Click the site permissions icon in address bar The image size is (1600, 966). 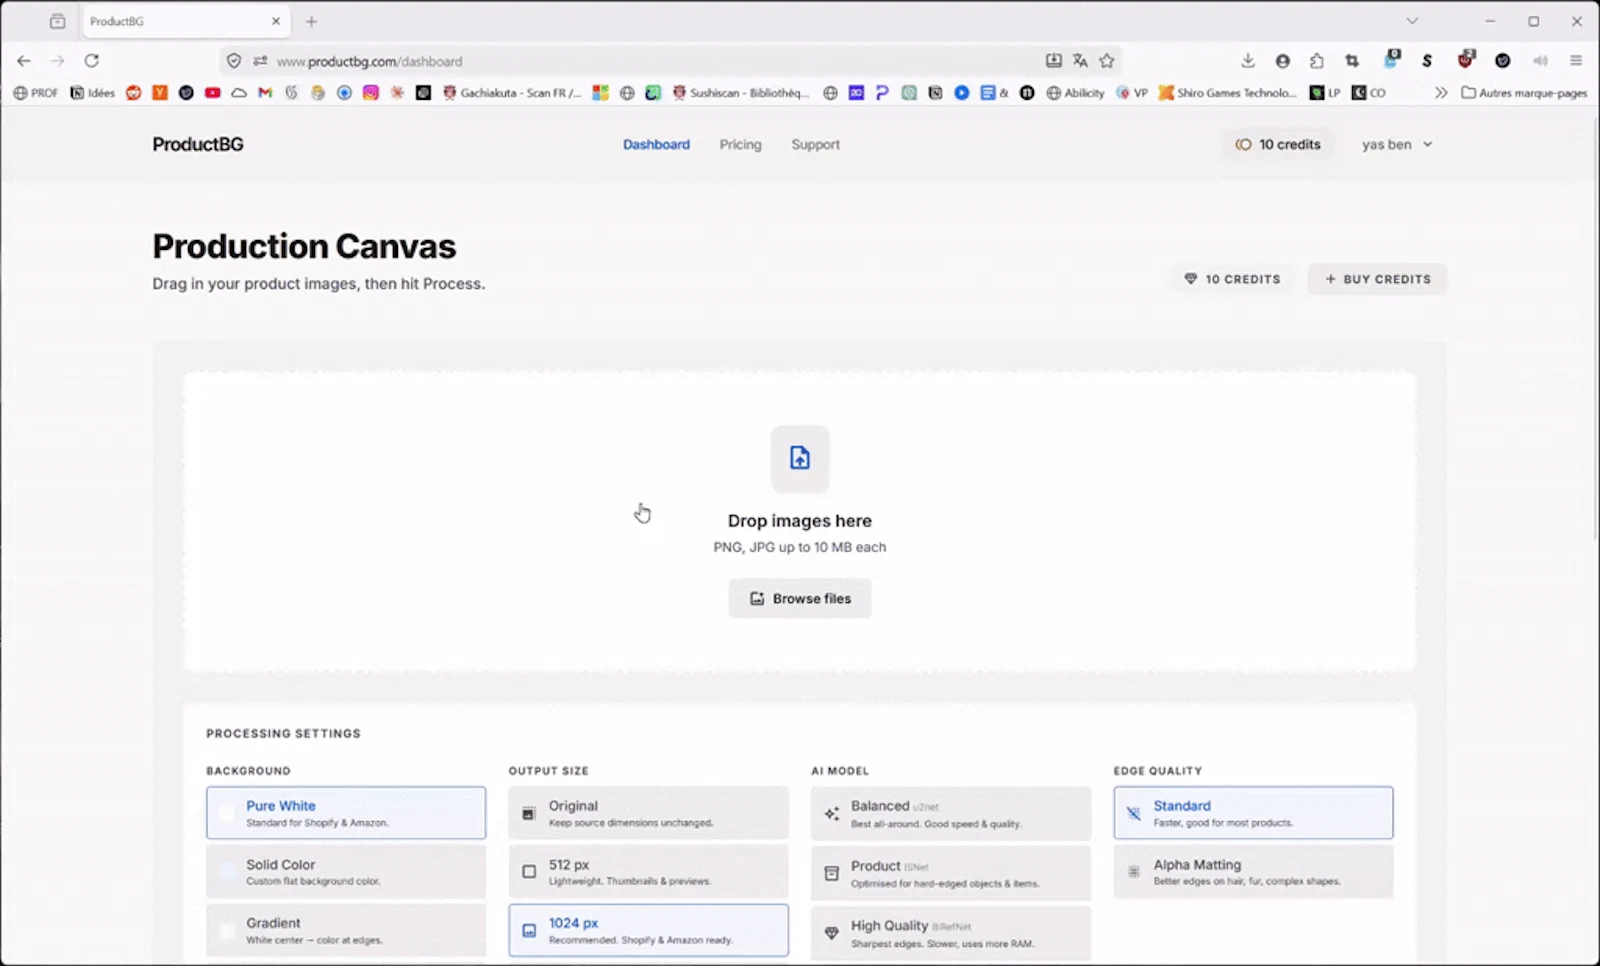[260, 61]
